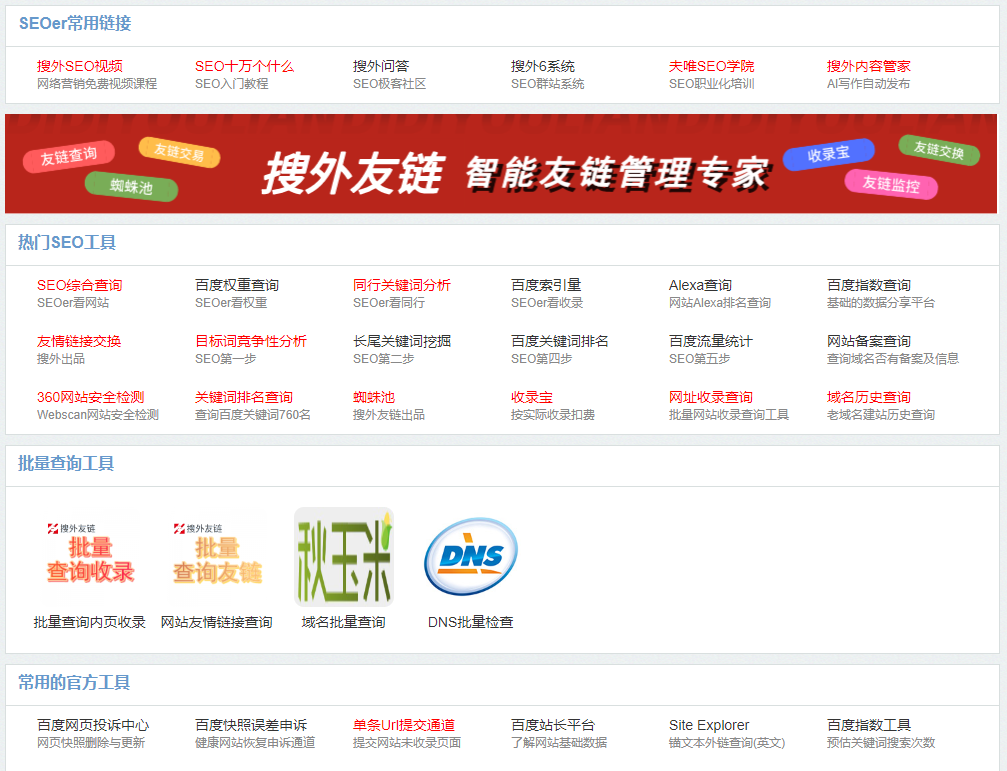Open red 收录宝 link in tools list
This screenshot has height=771, width=1007.
click(532, 397)
